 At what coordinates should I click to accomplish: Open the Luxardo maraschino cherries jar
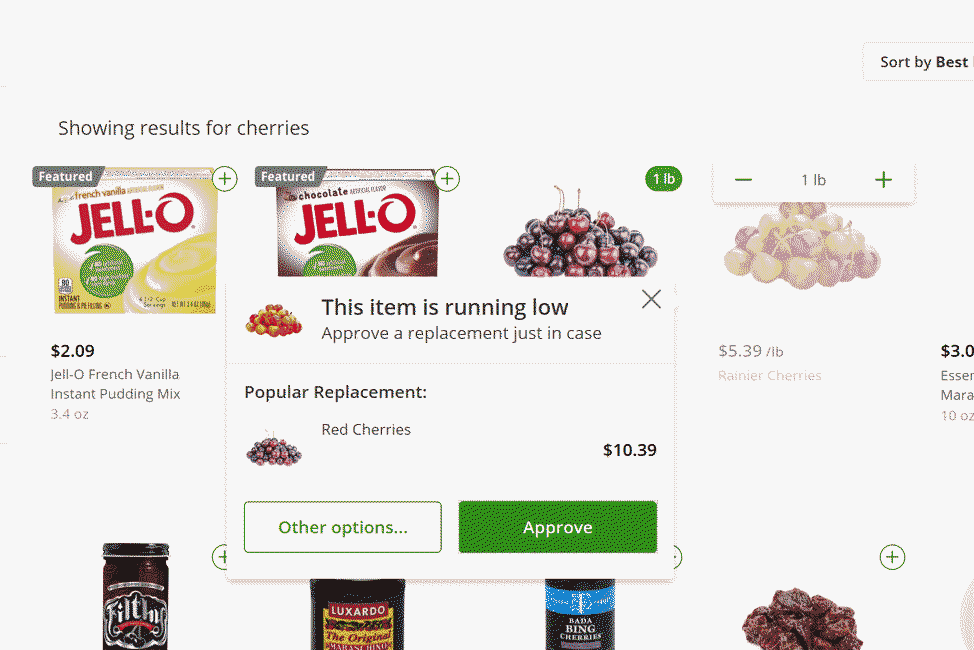click(x=357, y=612)
